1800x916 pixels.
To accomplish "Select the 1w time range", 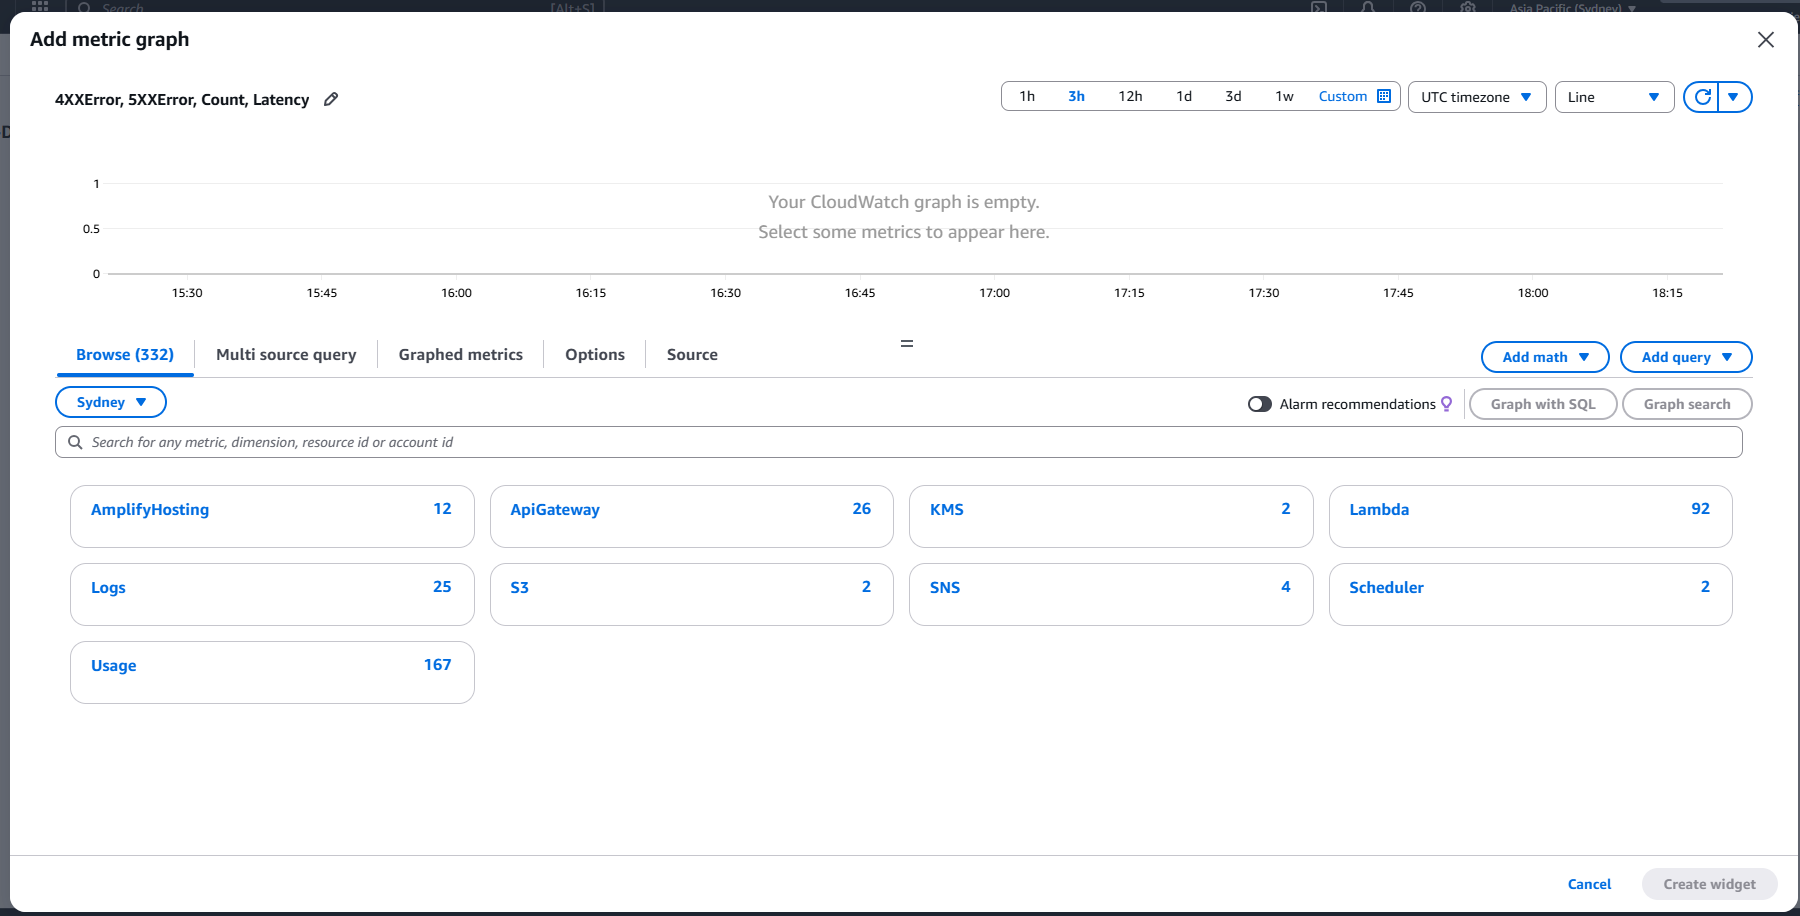I will point(1284,96).
